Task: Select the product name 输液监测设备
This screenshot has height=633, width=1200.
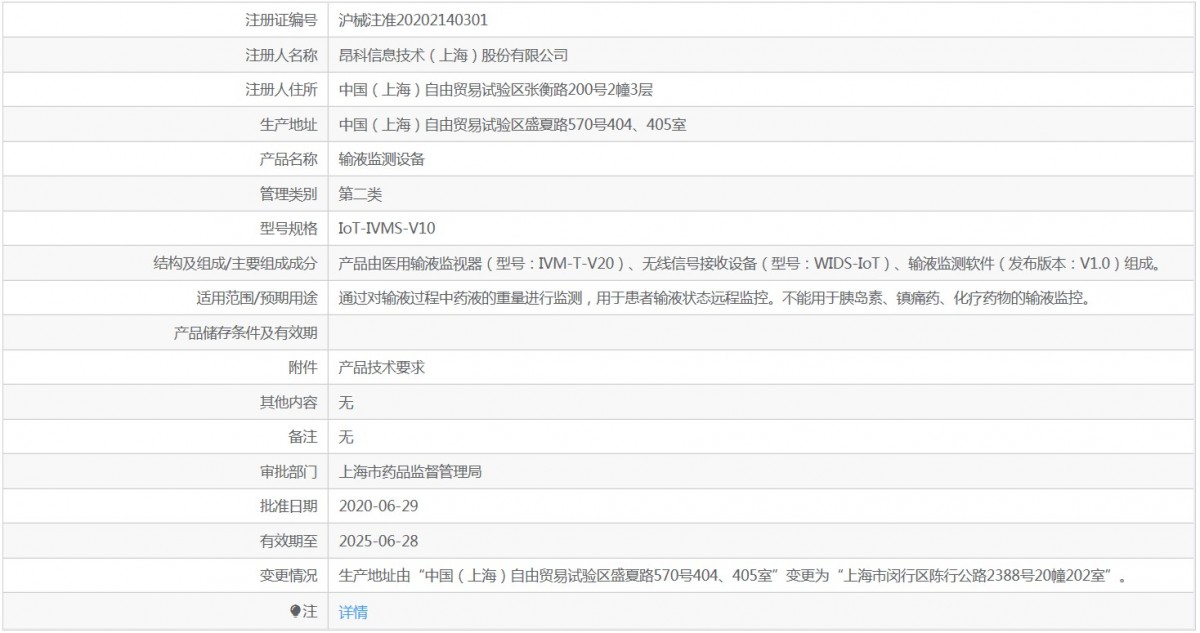Action: pos(382,159)
